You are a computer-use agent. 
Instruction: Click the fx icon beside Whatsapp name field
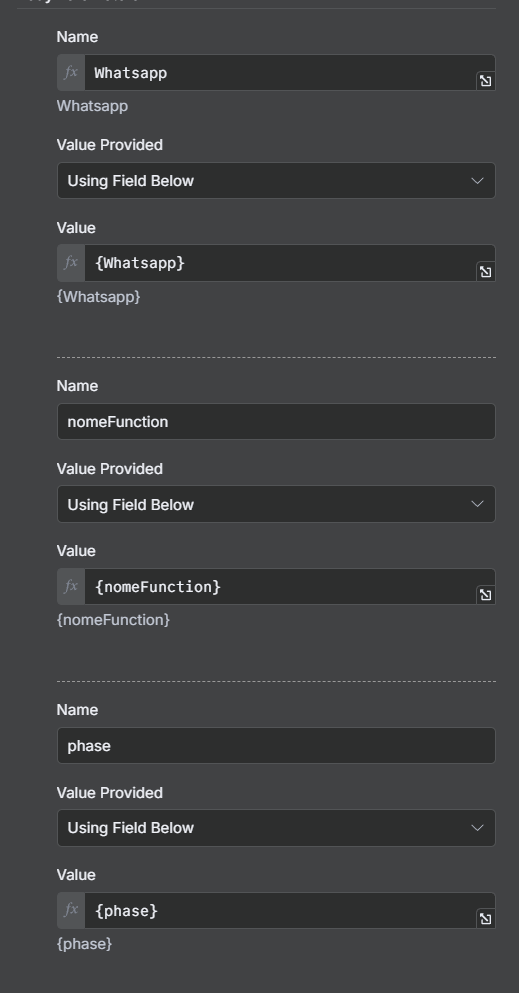(x=71, y=72)
